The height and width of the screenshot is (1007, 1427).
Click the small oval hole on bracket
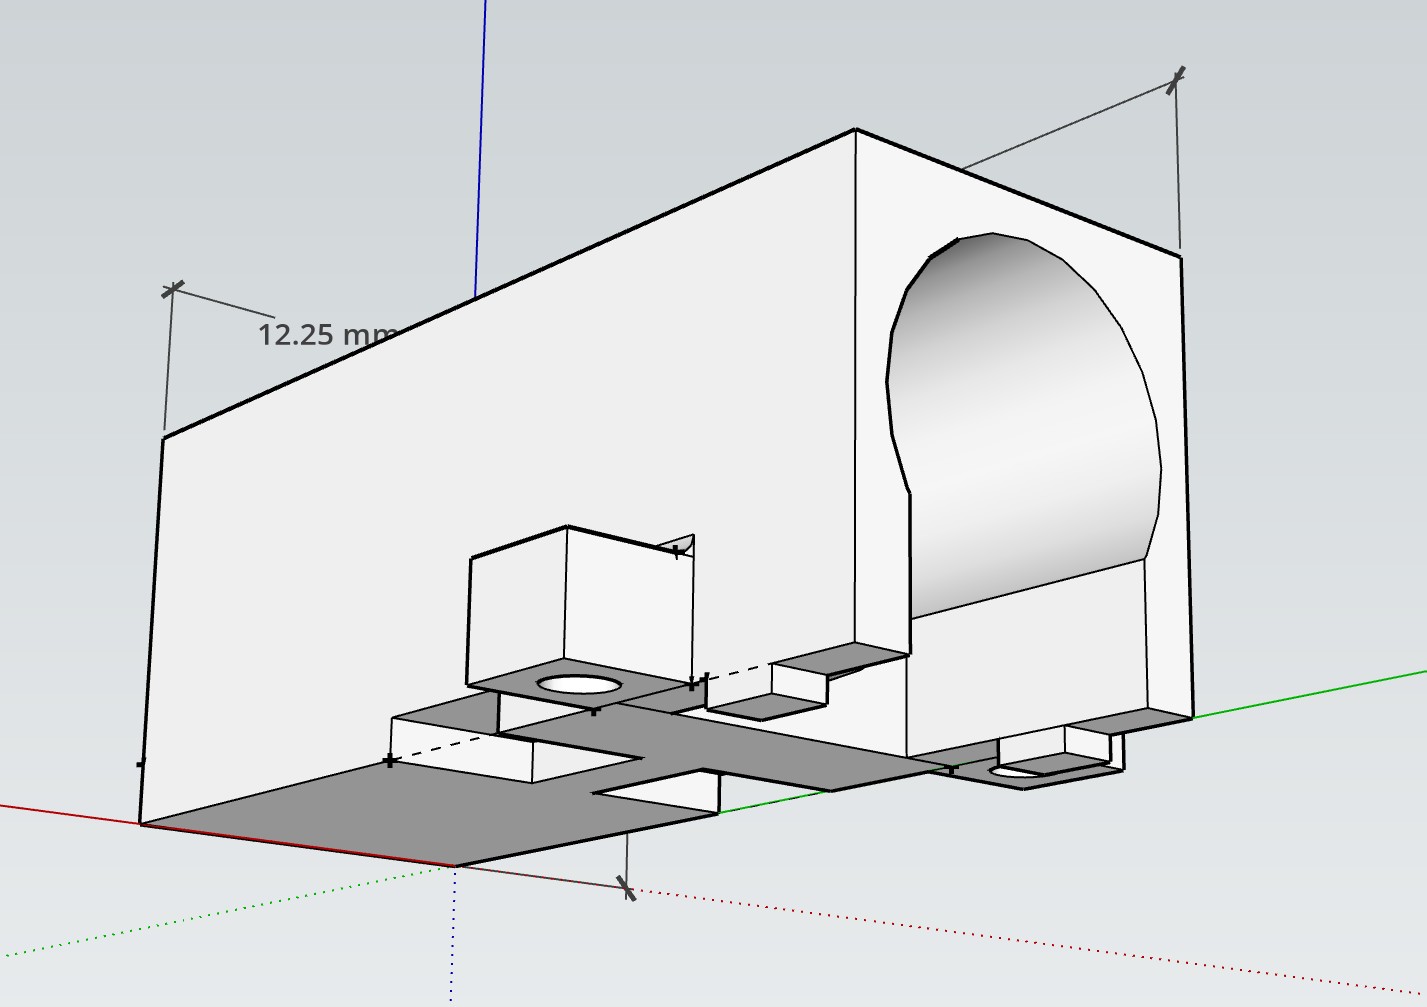click(580, 686)
